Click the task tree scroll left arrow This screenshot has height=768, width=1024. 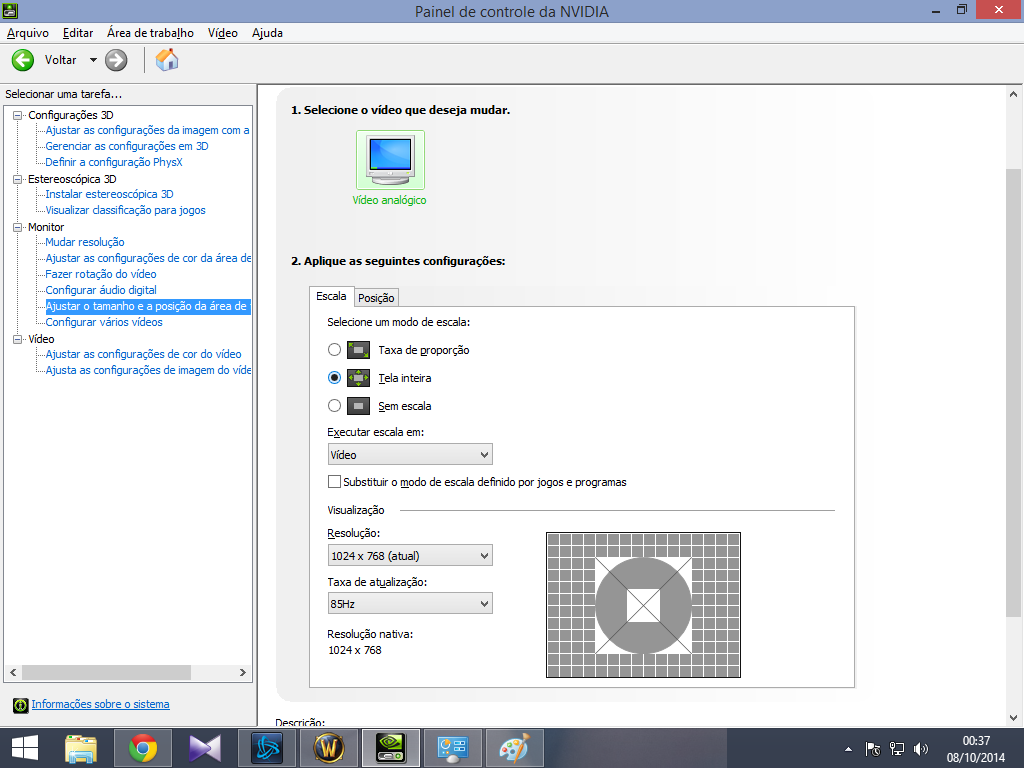(x=13, y=672)
